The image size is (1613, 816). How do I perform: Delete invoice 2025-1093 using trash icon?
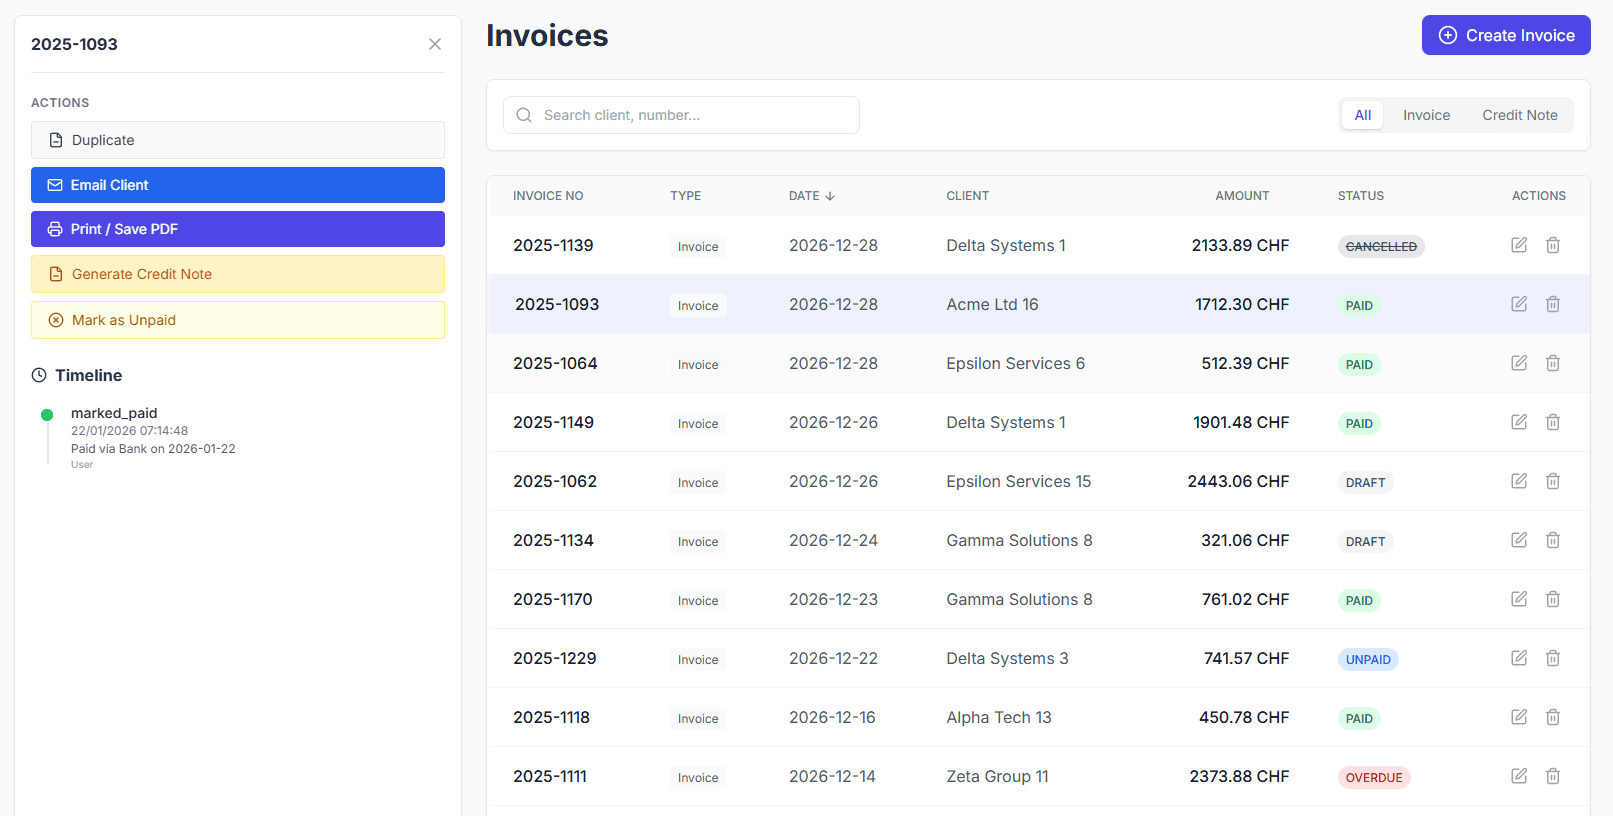click(1553, 304)
